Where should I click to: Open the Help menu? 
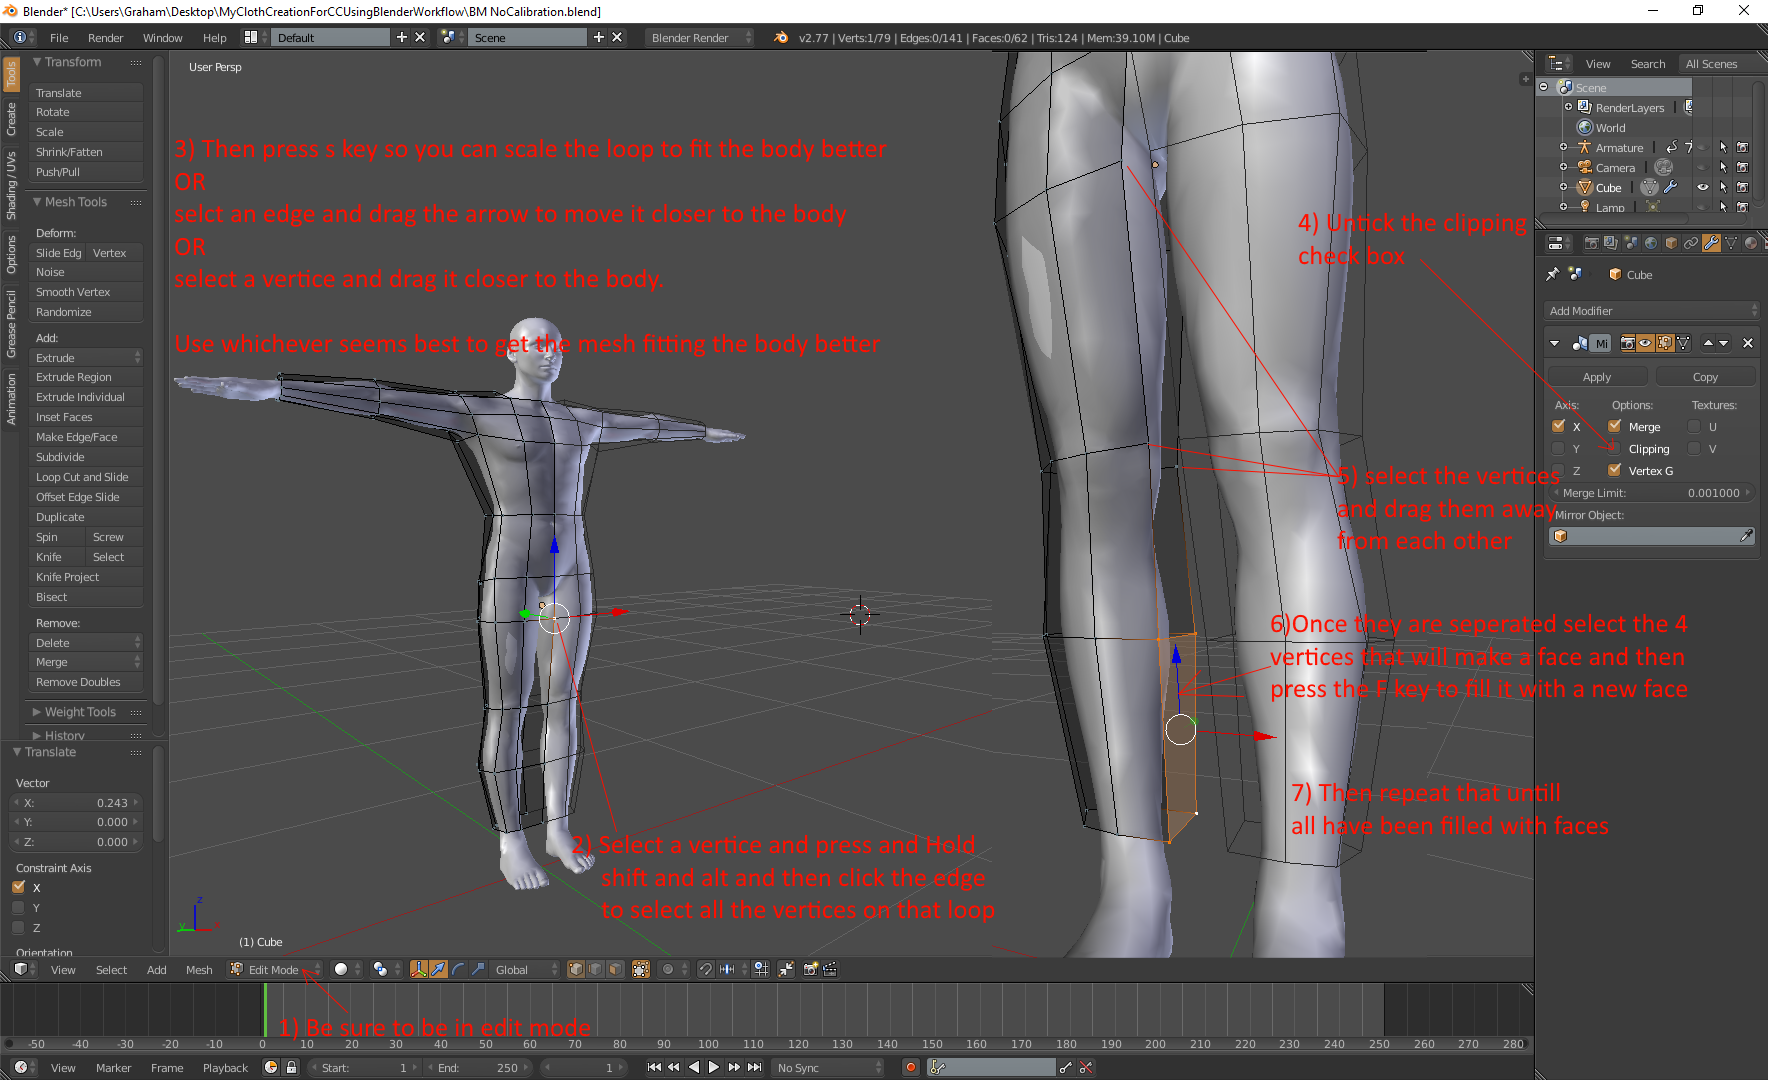pyautogui.click(x=214, y=37)
